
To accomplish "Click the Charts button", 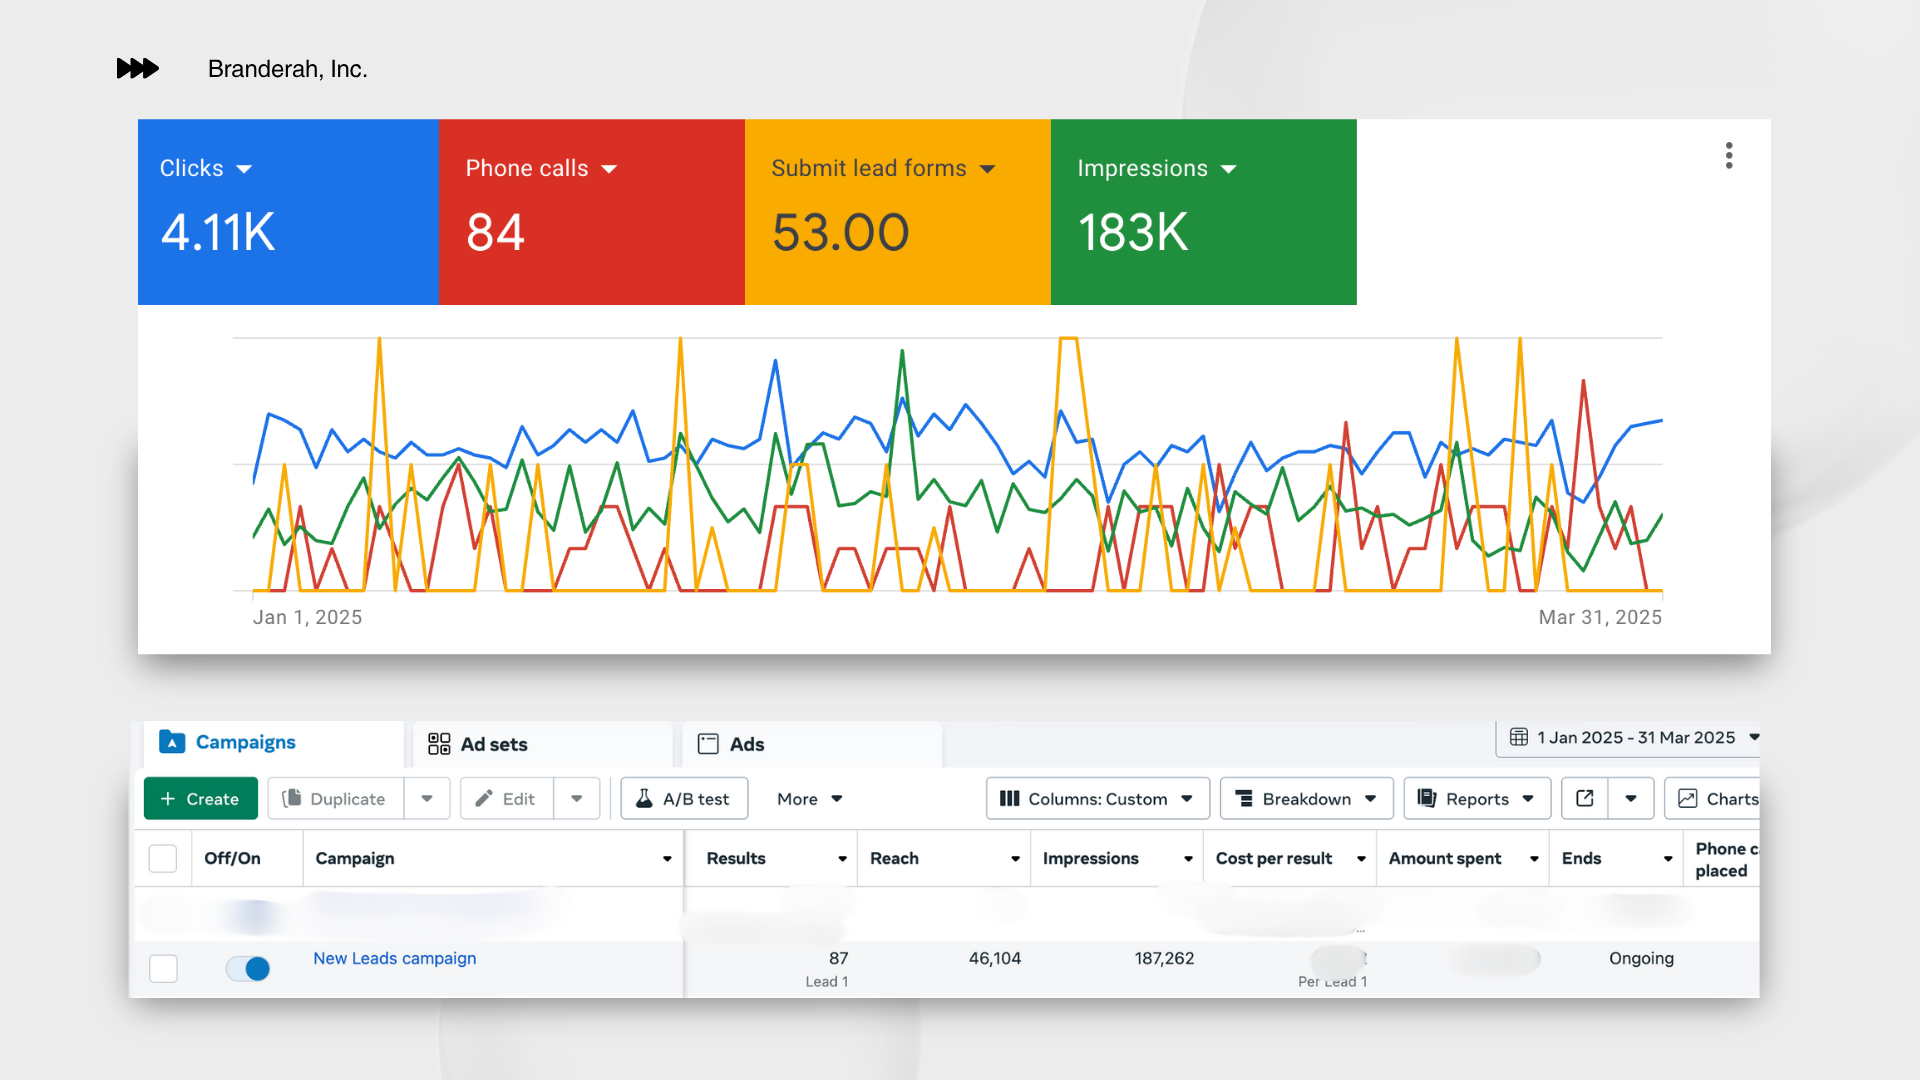I will (x=1712, y=798).
